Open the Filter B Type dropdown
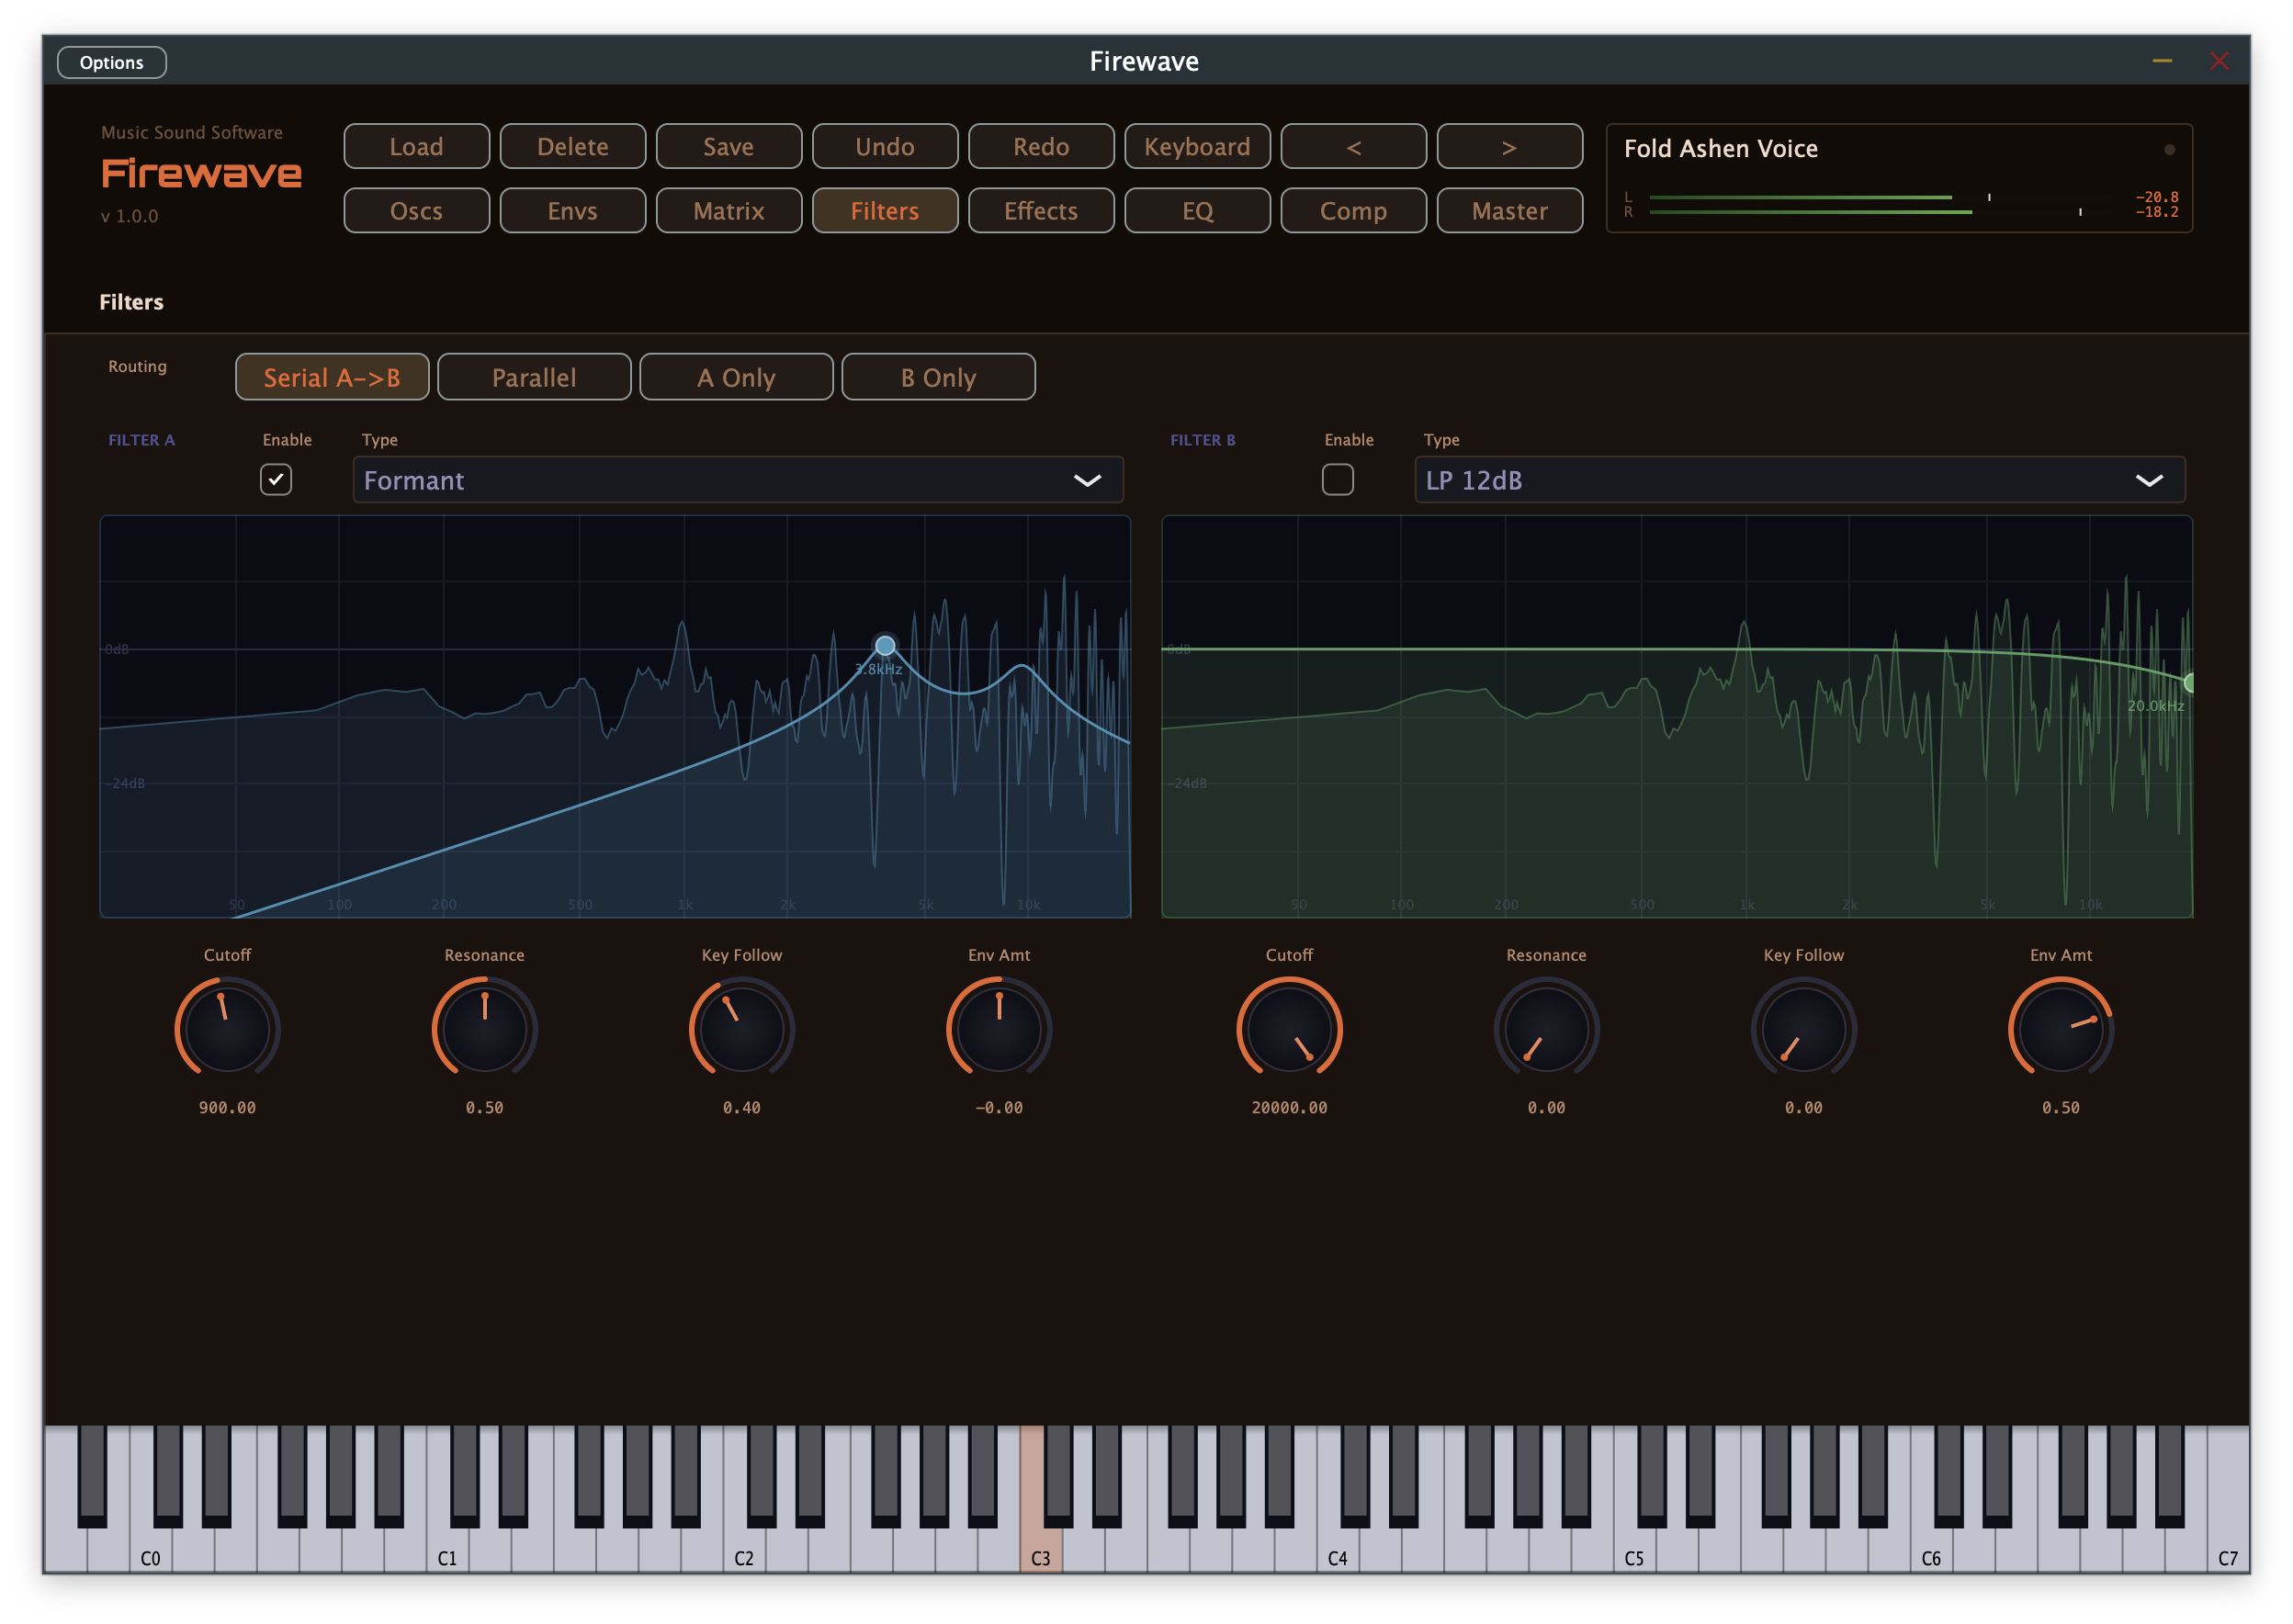 point(1799,480)
